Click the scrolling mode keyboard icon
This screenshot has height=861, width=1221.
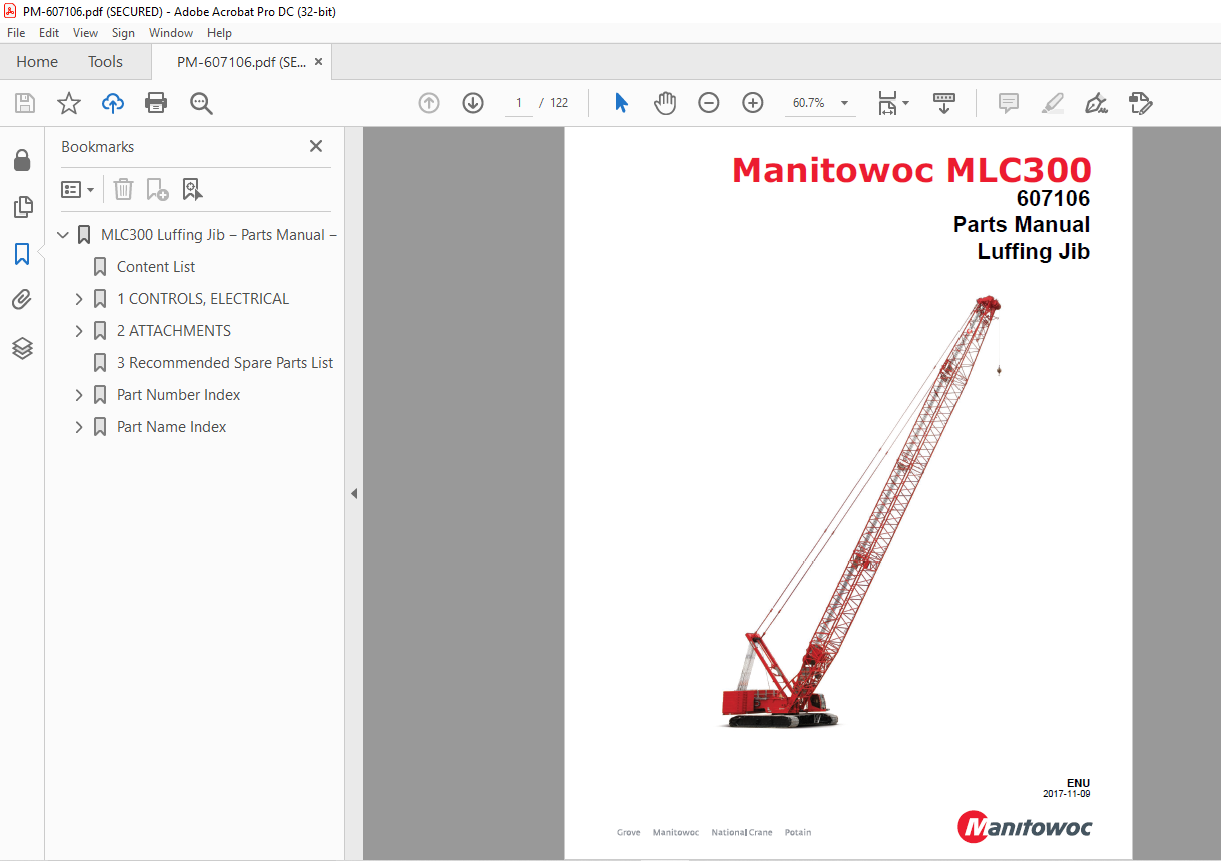pyautogui.click(x=944, y=103)
